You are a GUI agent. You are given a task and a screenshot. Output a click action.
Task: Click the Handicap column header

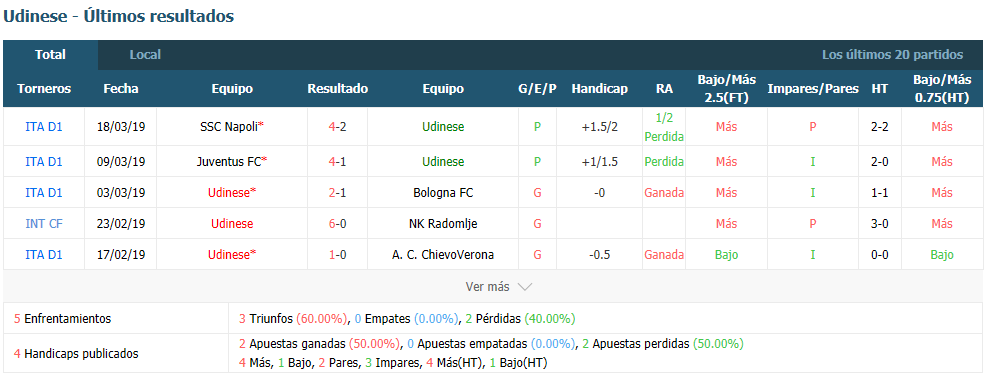tap(600, 89)
